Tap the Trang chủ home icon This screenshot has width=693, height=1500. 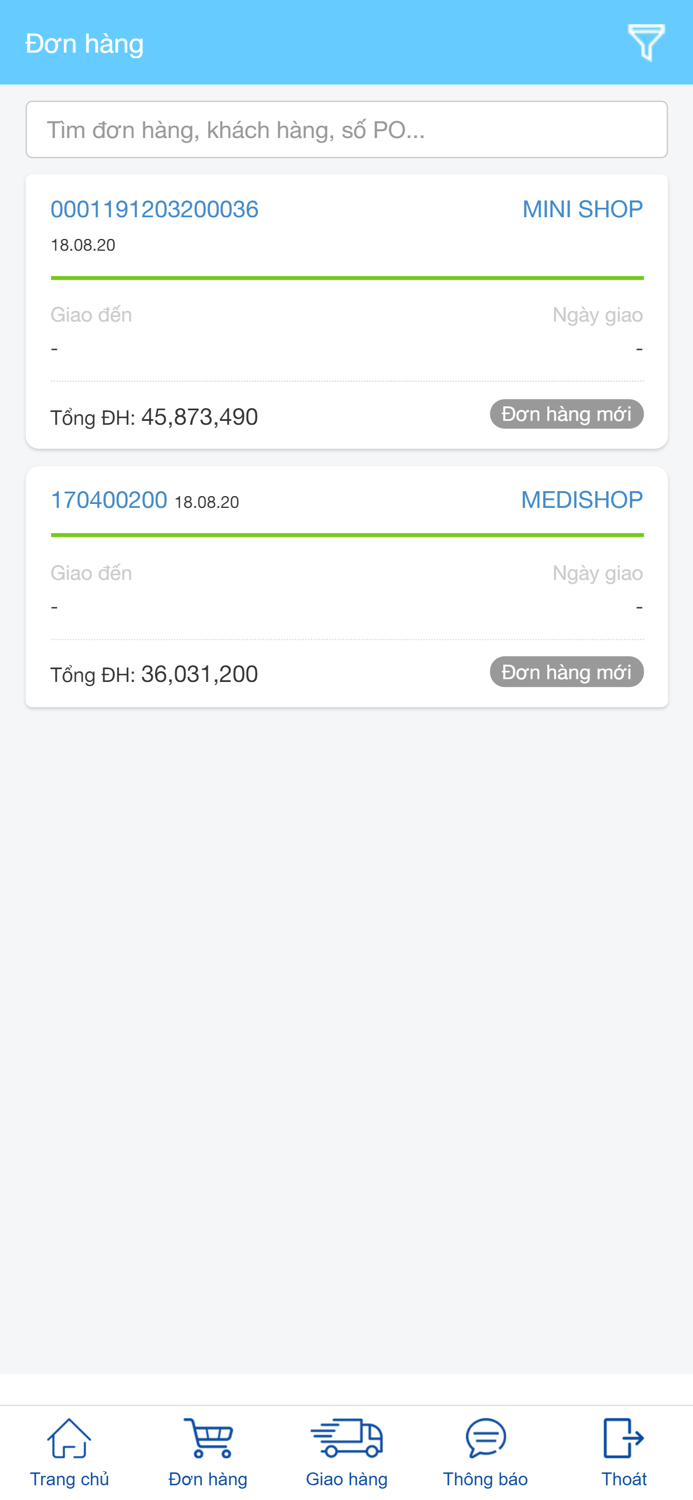point(69,1439)
